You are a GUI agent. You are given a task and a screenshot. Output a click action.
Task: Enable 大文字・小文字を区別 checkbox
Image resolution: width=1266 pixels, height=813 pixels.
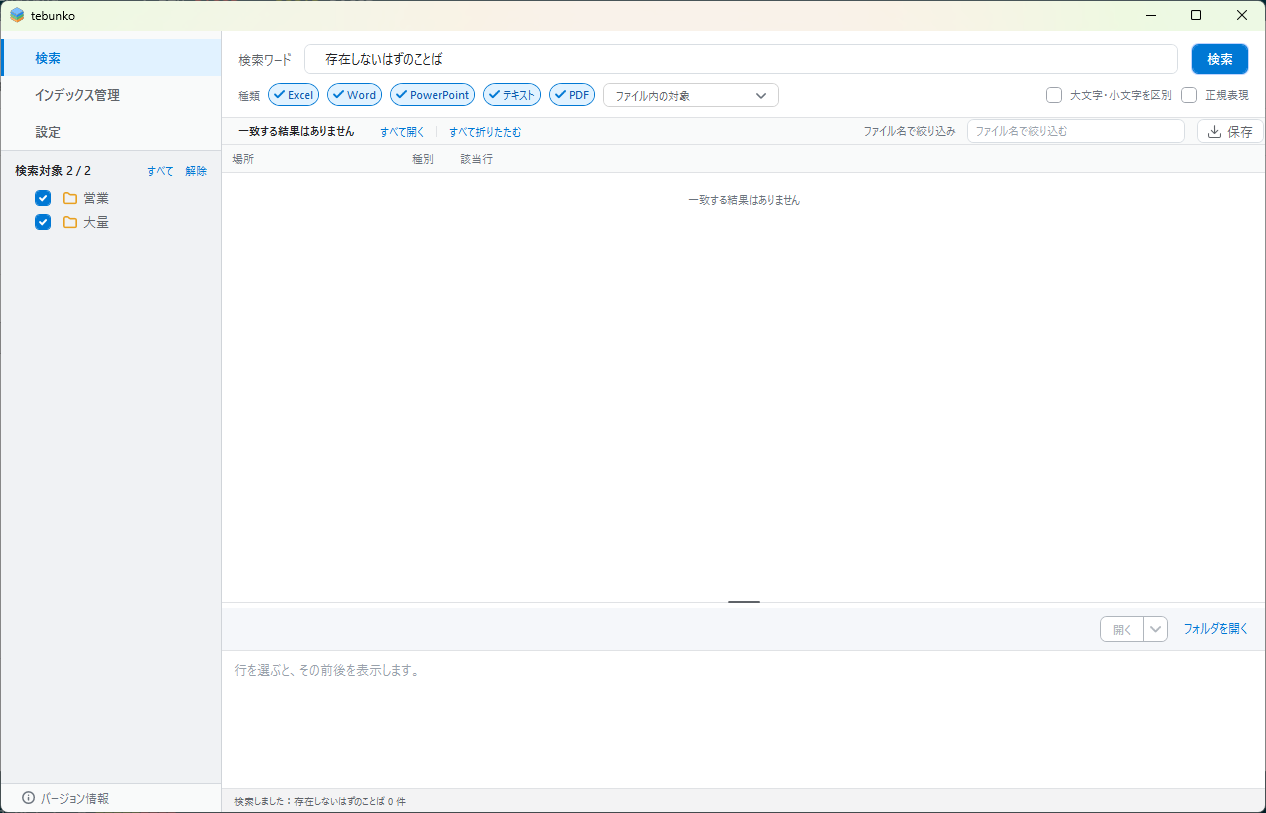(1054, 95)
